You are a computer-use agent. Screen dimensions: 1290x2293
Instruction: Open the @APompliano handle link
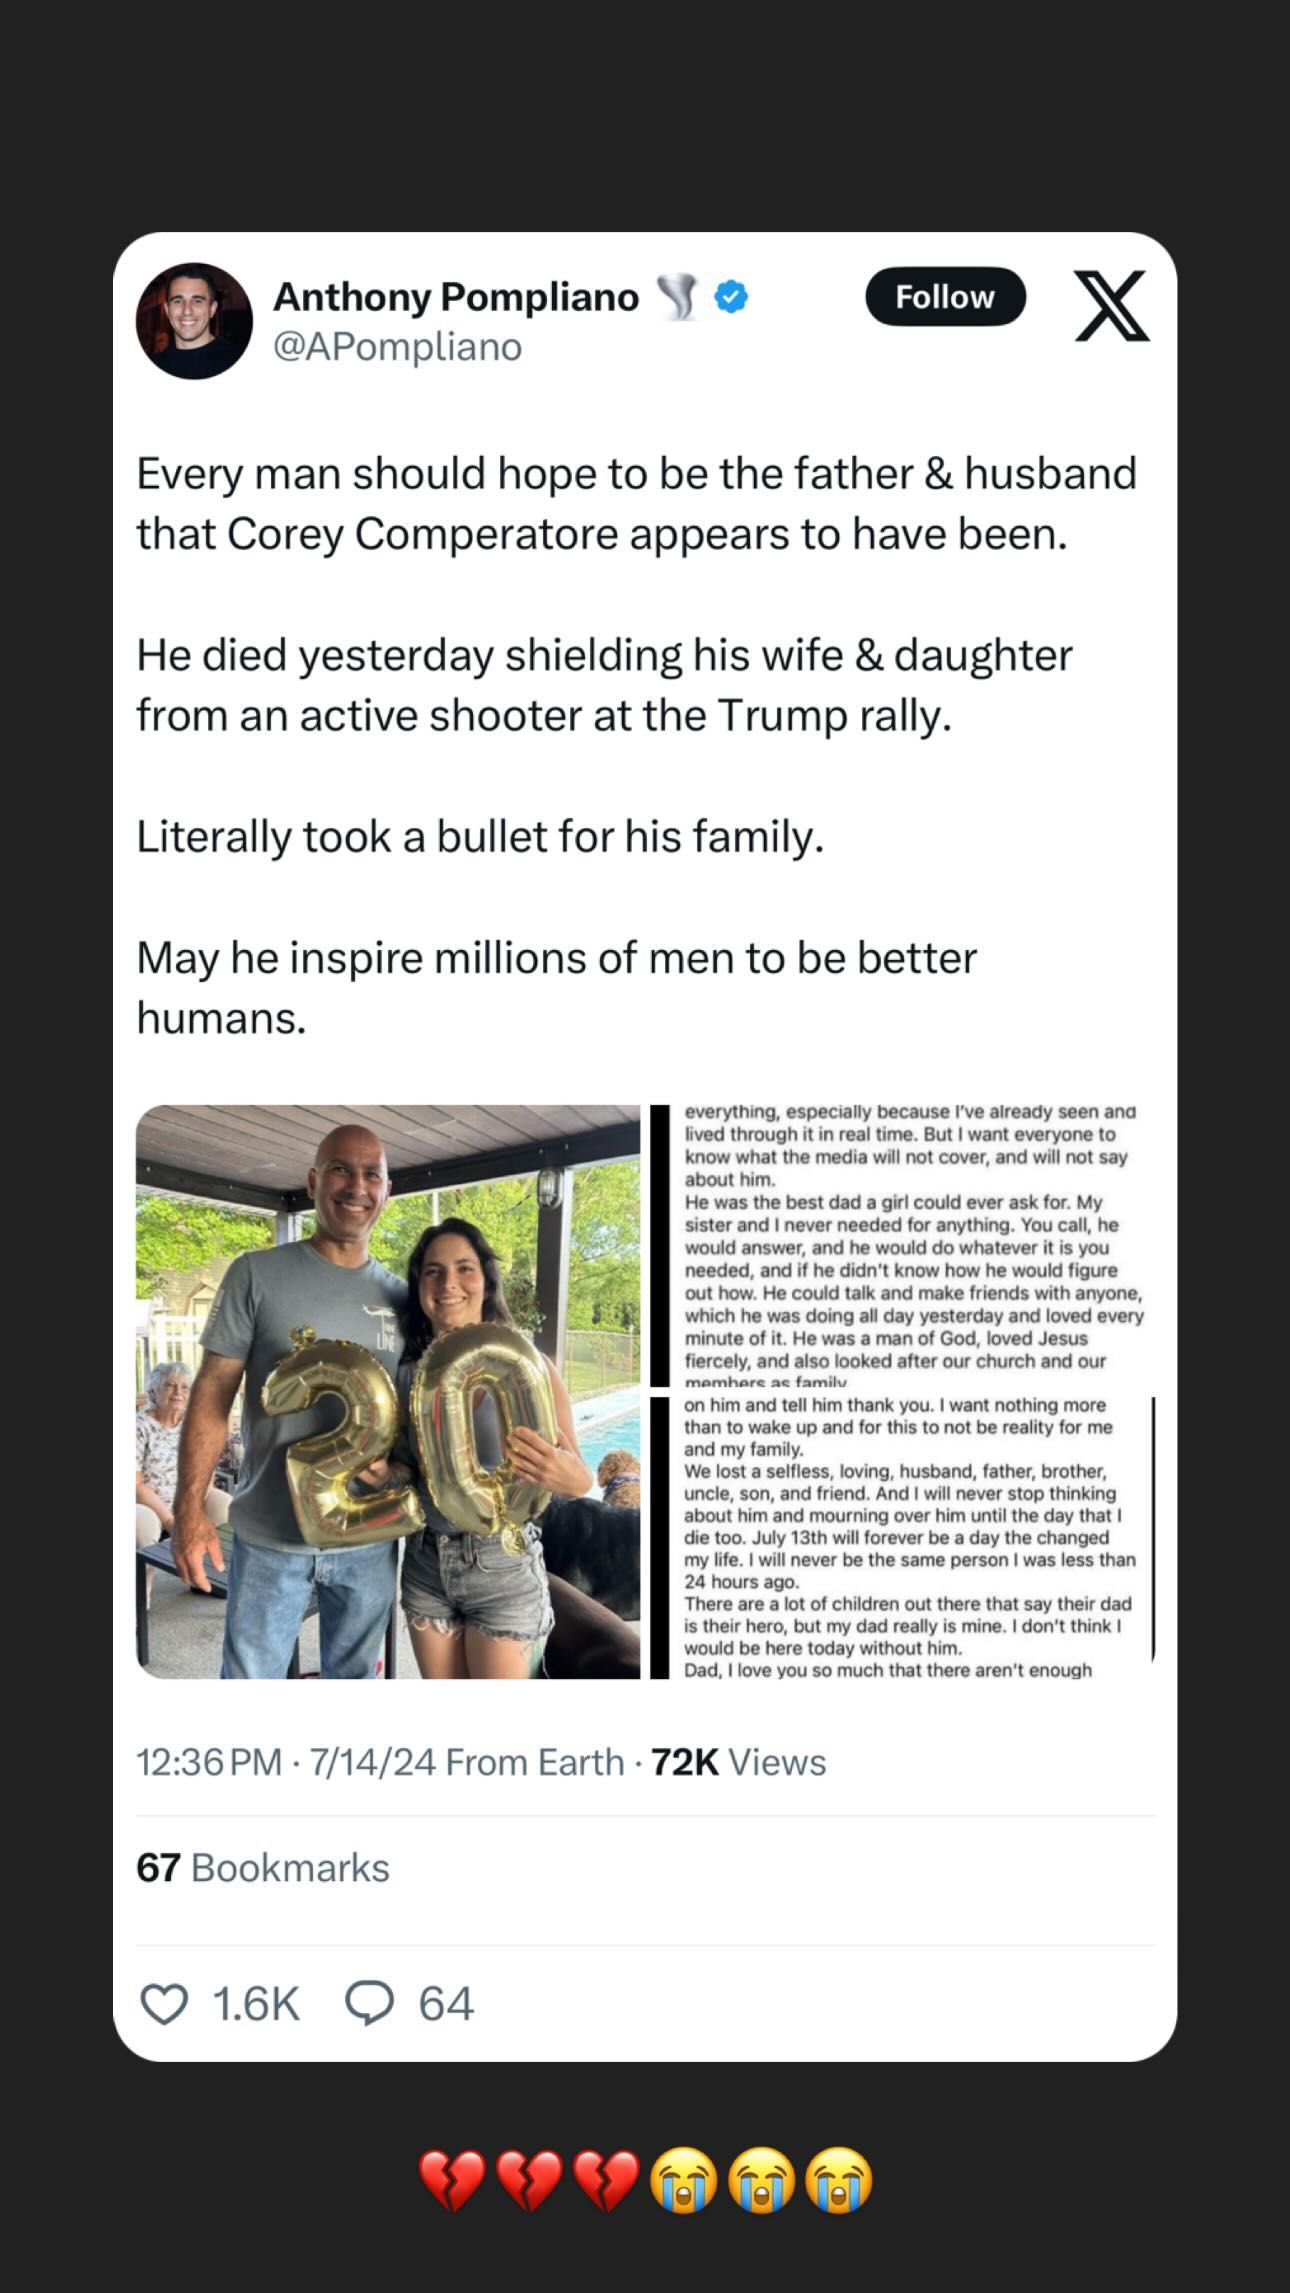(x=397, y=347)
